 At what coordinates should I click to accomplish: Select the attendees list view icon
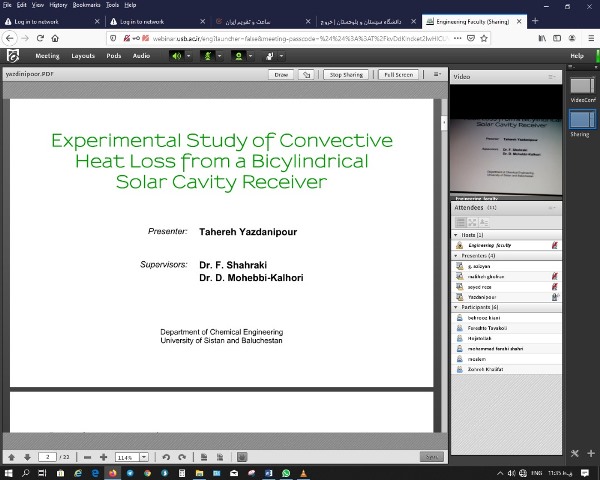pos(461,222)
